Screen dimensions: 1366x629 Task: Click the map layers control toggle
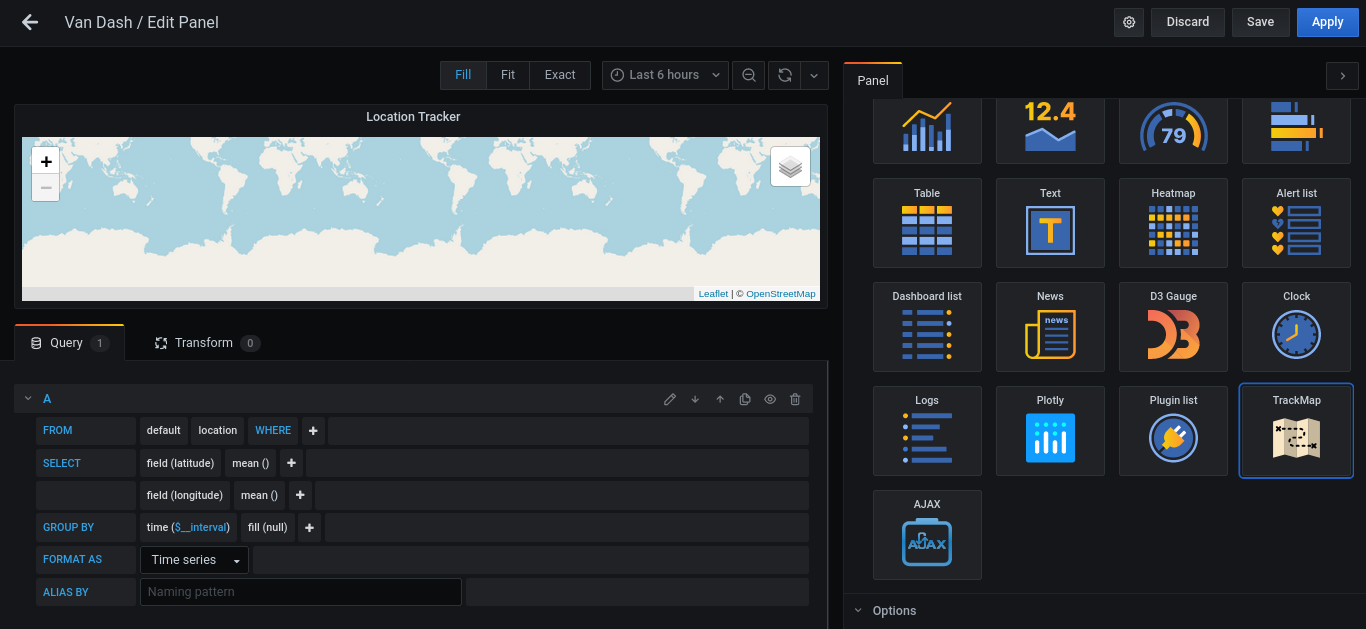click(790, 166)
